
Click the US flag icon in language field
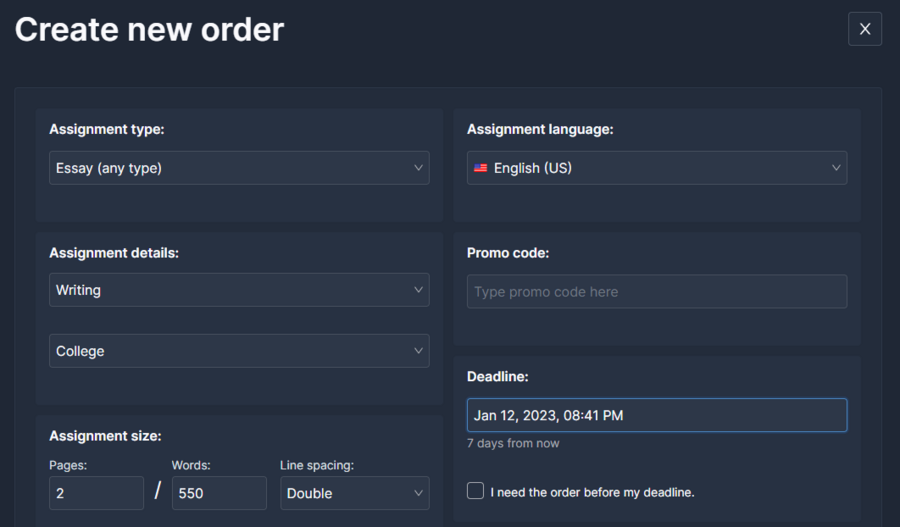pyautogui.click(x=480, y=168)
